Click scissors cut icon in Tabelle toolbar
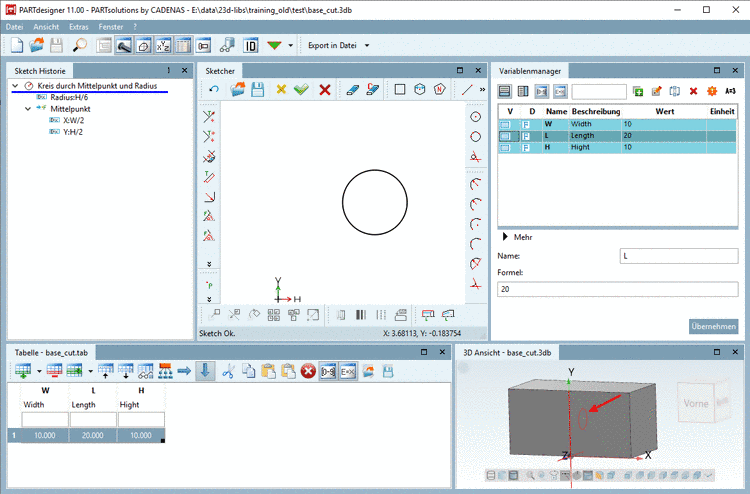The width and height of the screenshot is (750, 494). [227, 371]
